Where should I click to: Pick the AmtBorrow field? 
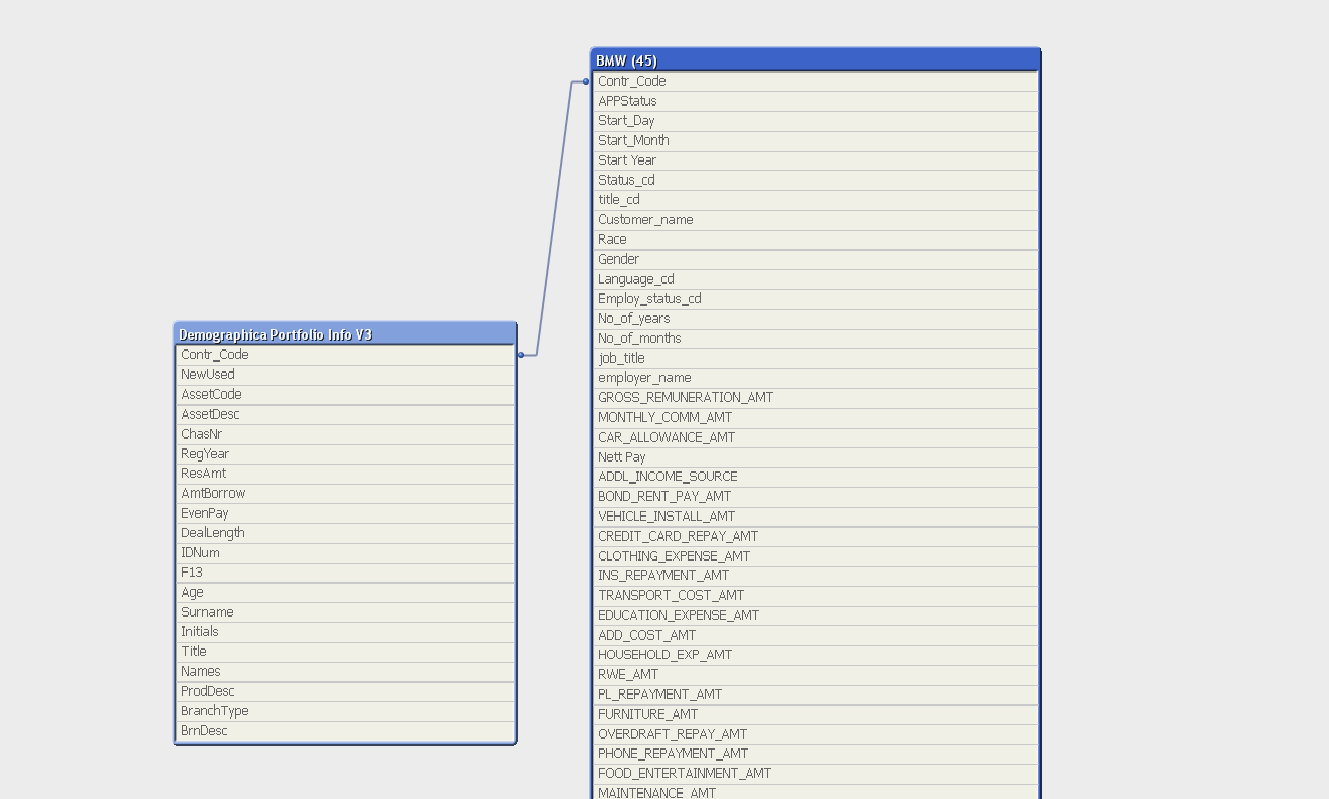tap(346, 494)
